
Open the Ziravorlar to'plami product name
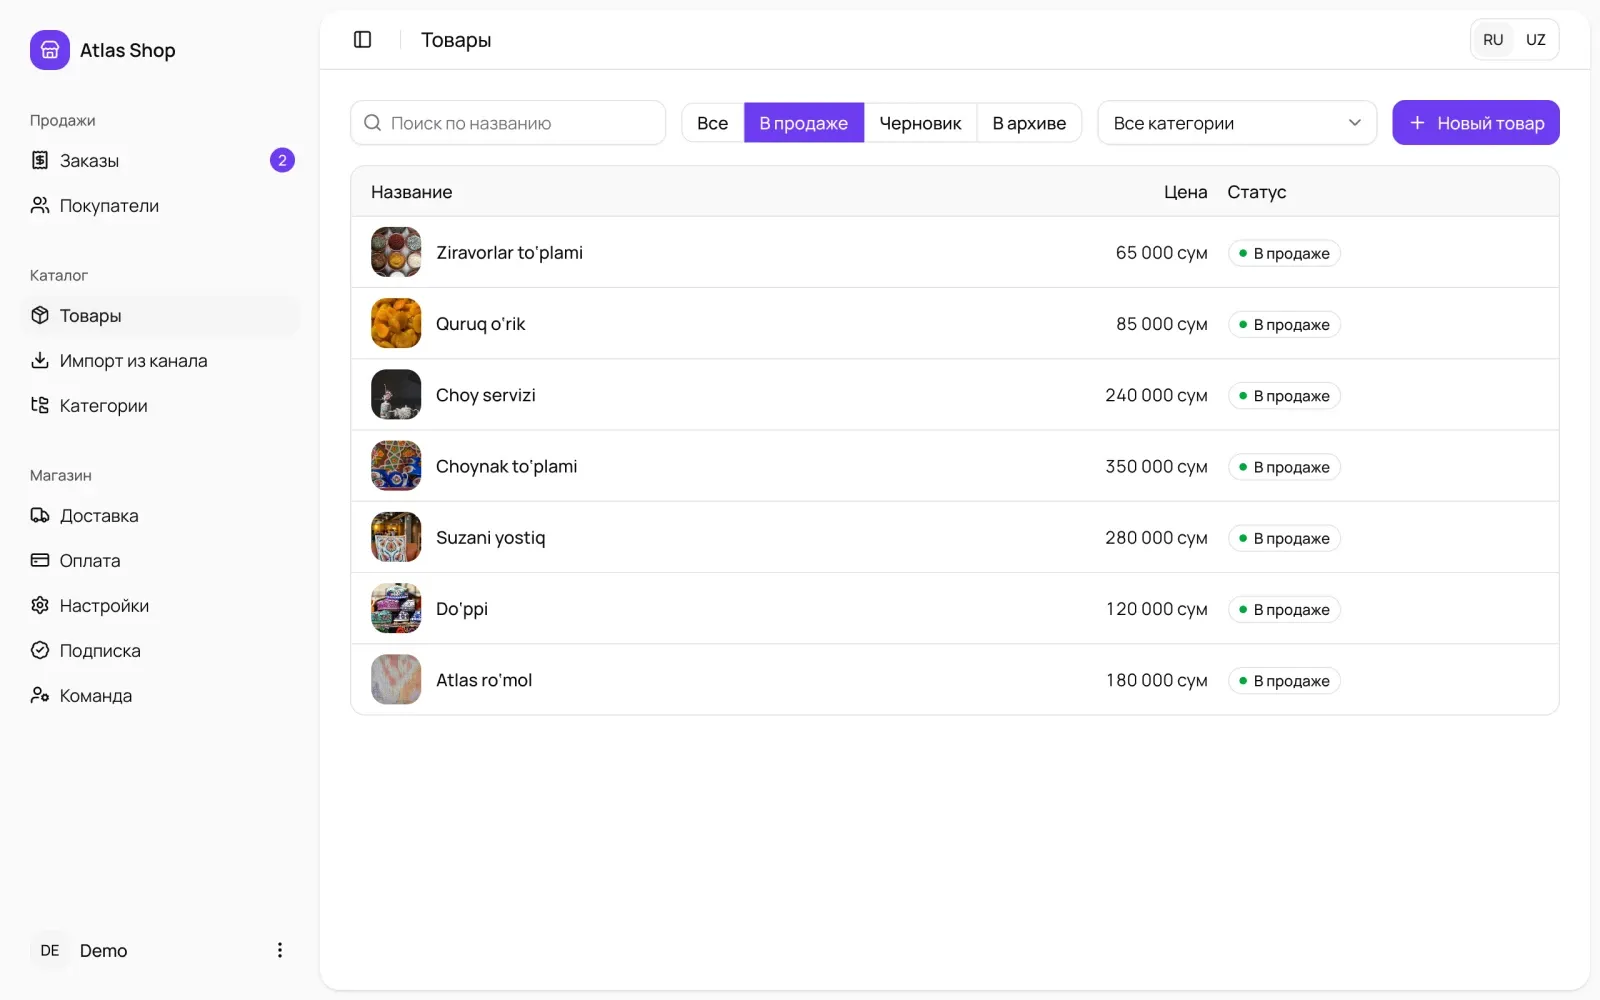(509, 253)
